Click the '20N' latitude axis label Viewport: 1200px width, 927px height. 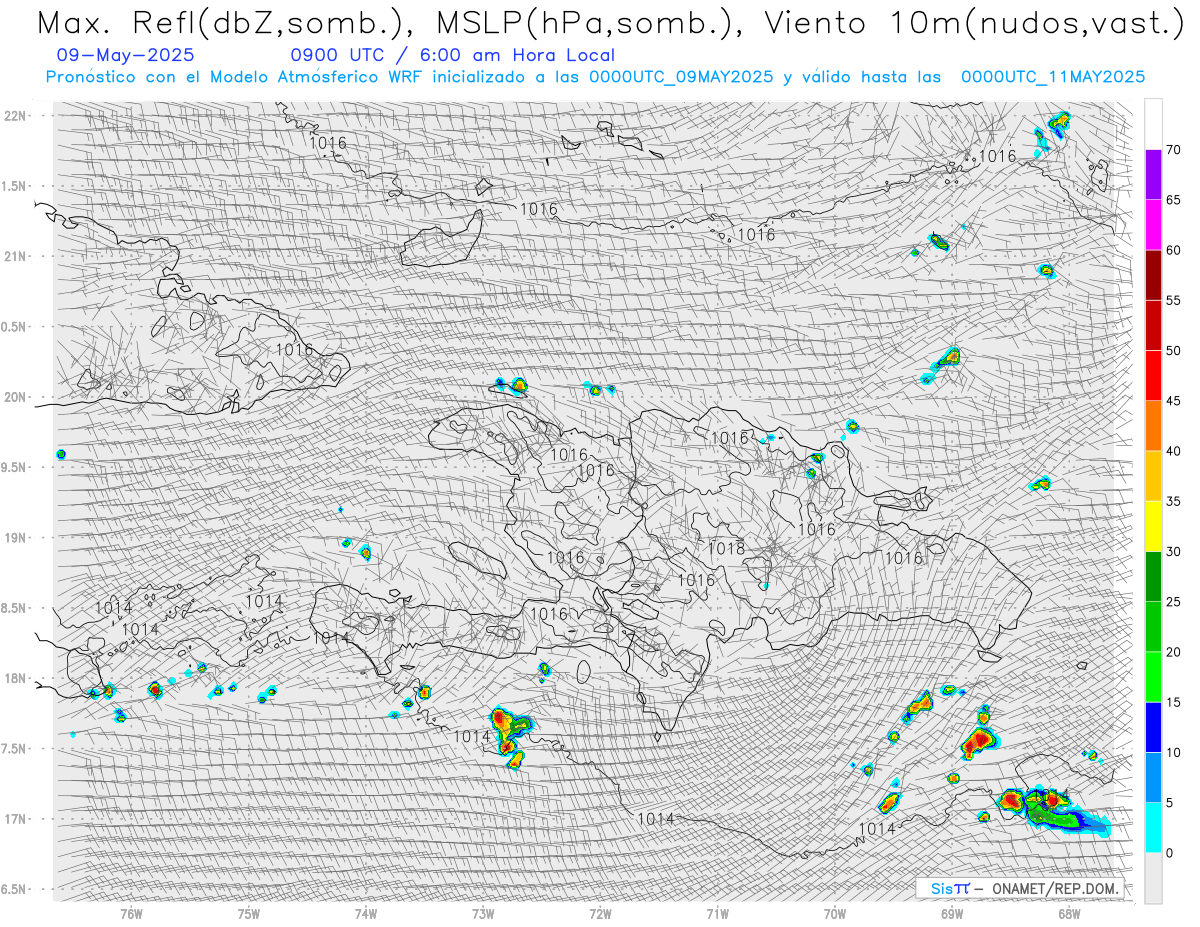(x=17, y=397)
